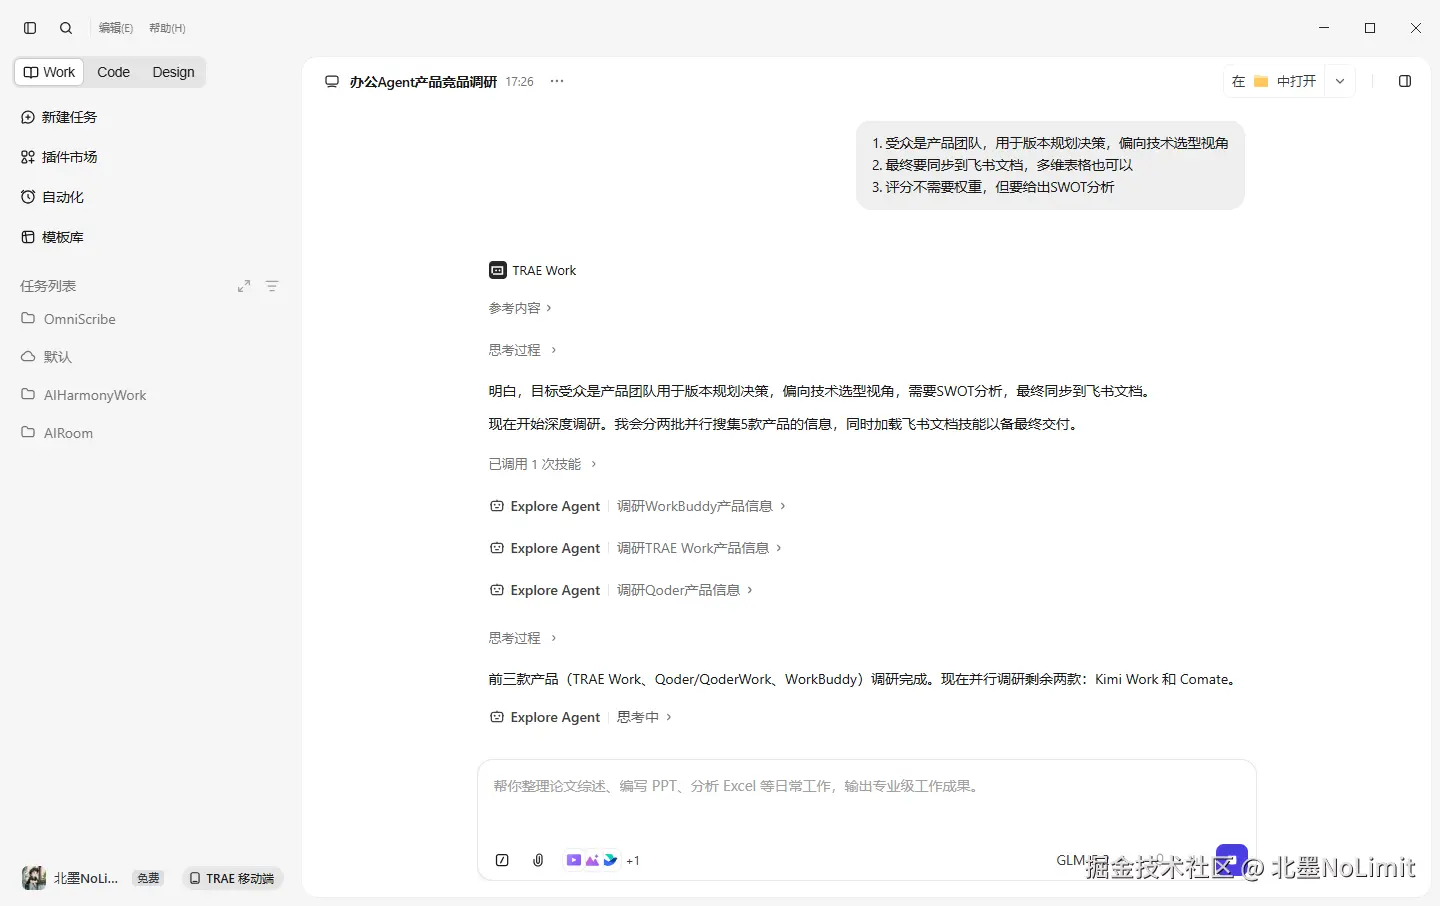The image size is (1440, 906).
Task: Click the paragraph starting with 前三款产品
Action: [864, 679]
